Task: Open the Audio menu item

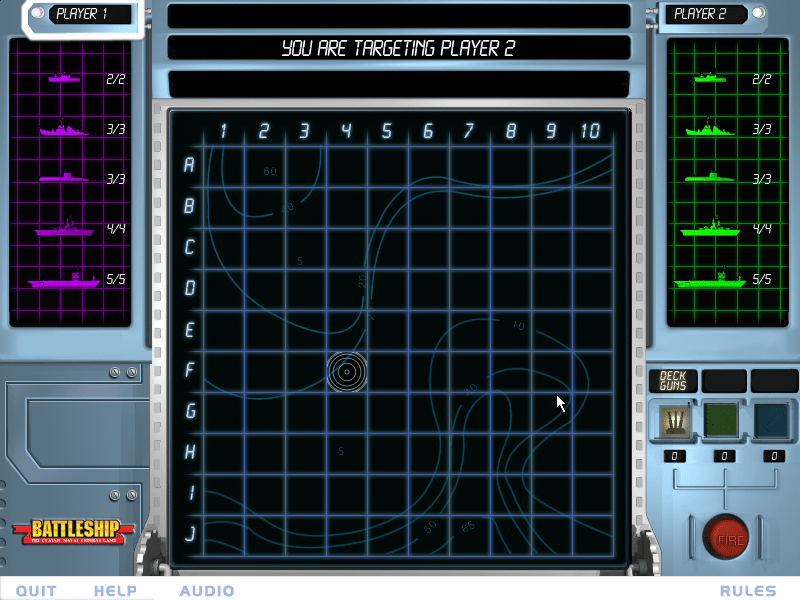Action: pos(207,591)
